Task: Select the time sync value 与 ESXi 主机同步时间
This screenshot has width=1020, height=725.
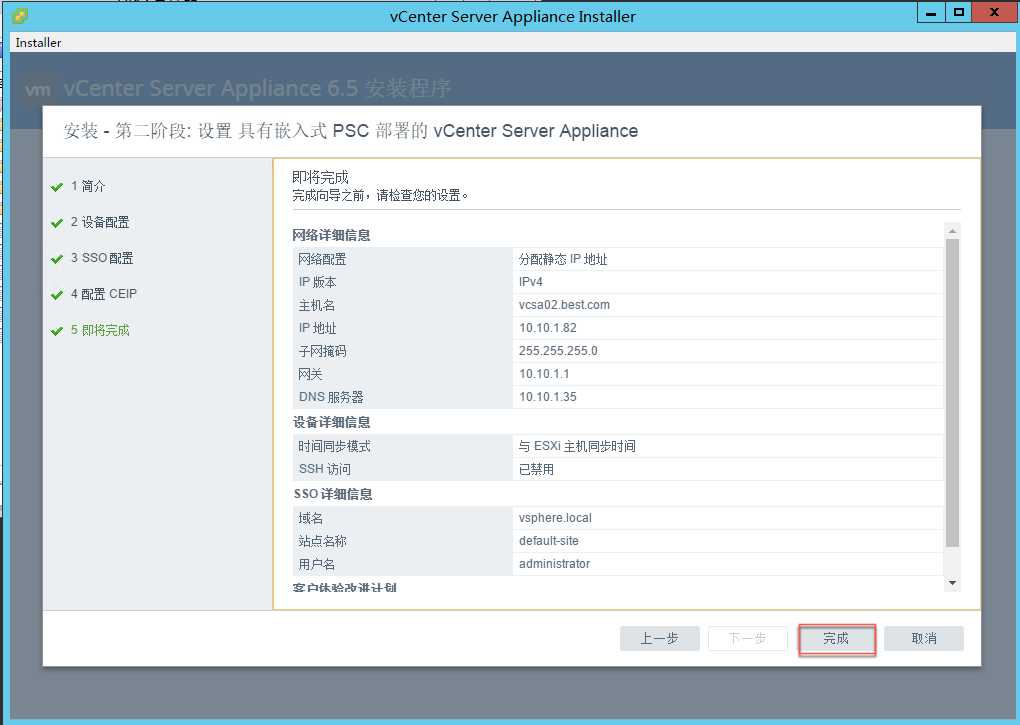Action: 577,446
